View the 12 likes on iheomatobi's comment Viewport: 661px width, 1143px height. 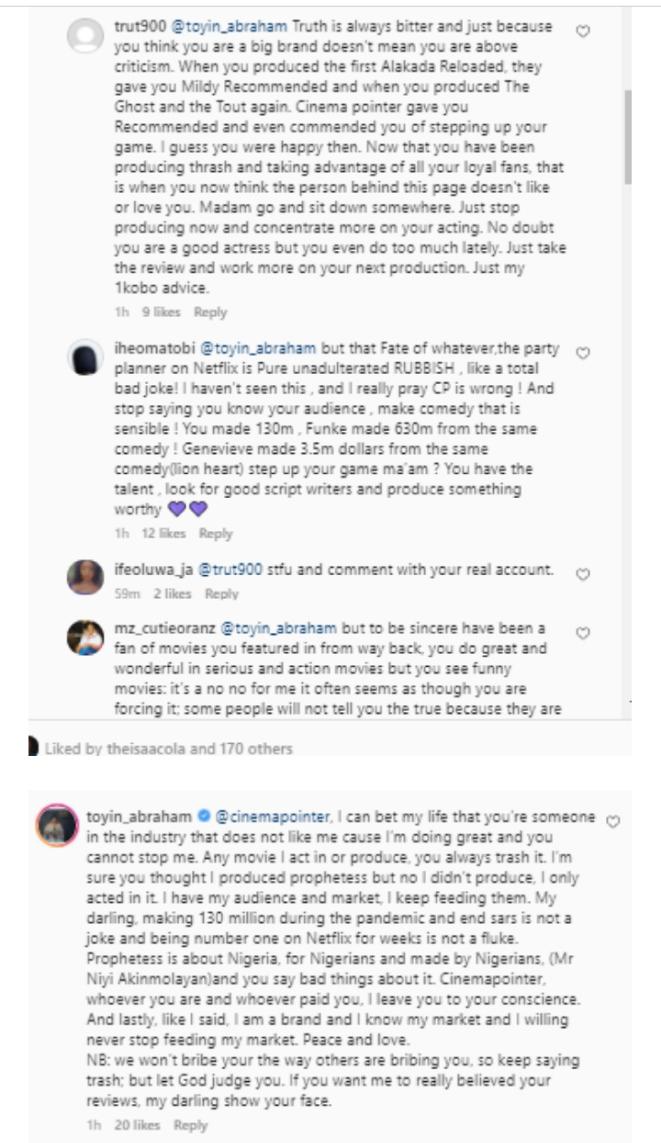pos(164,533)
